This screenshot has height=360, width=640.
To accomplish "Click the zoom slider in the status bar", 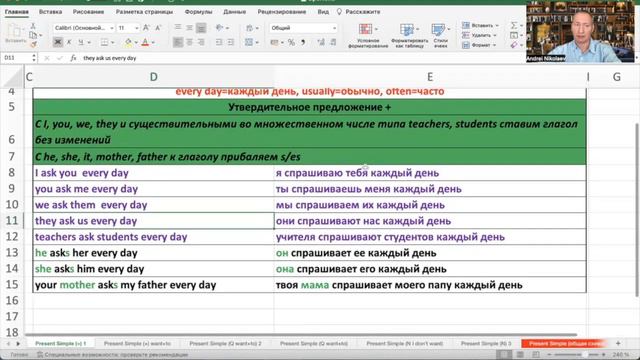I will tap(576, 355).
